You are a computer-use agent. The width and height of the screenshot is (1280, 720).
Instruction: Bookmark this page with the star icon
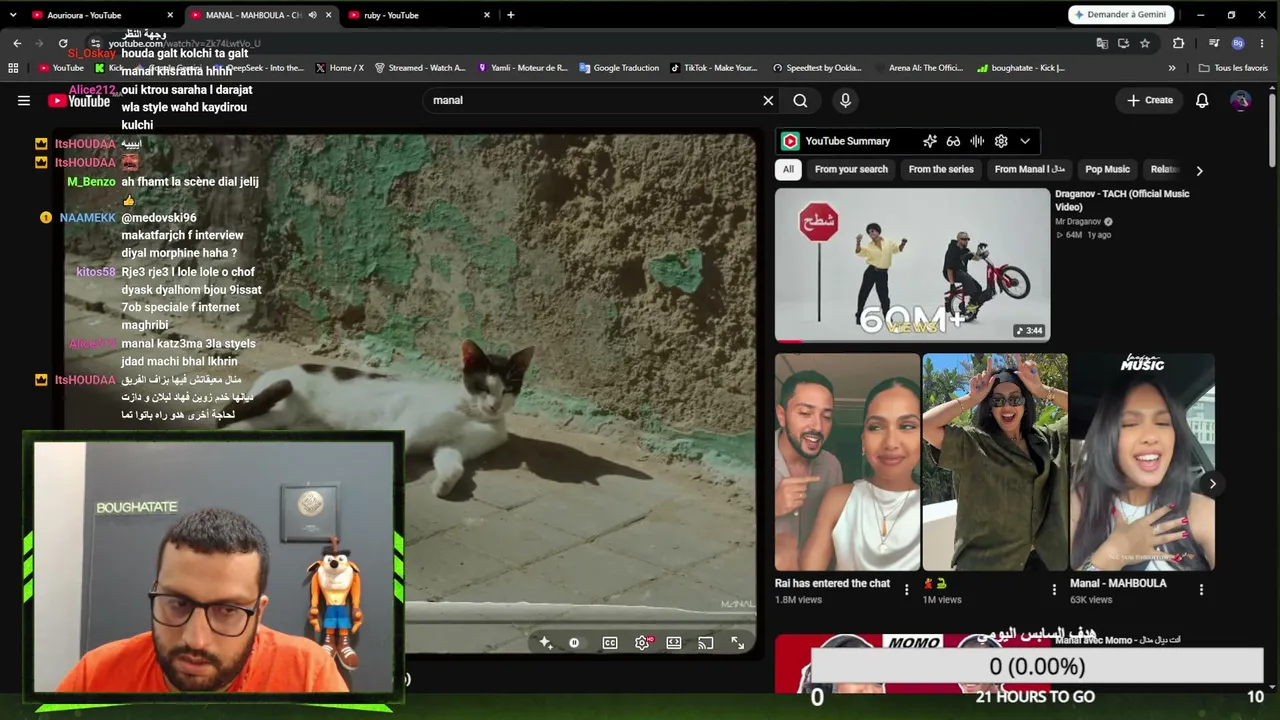(x=1145, y=43)
